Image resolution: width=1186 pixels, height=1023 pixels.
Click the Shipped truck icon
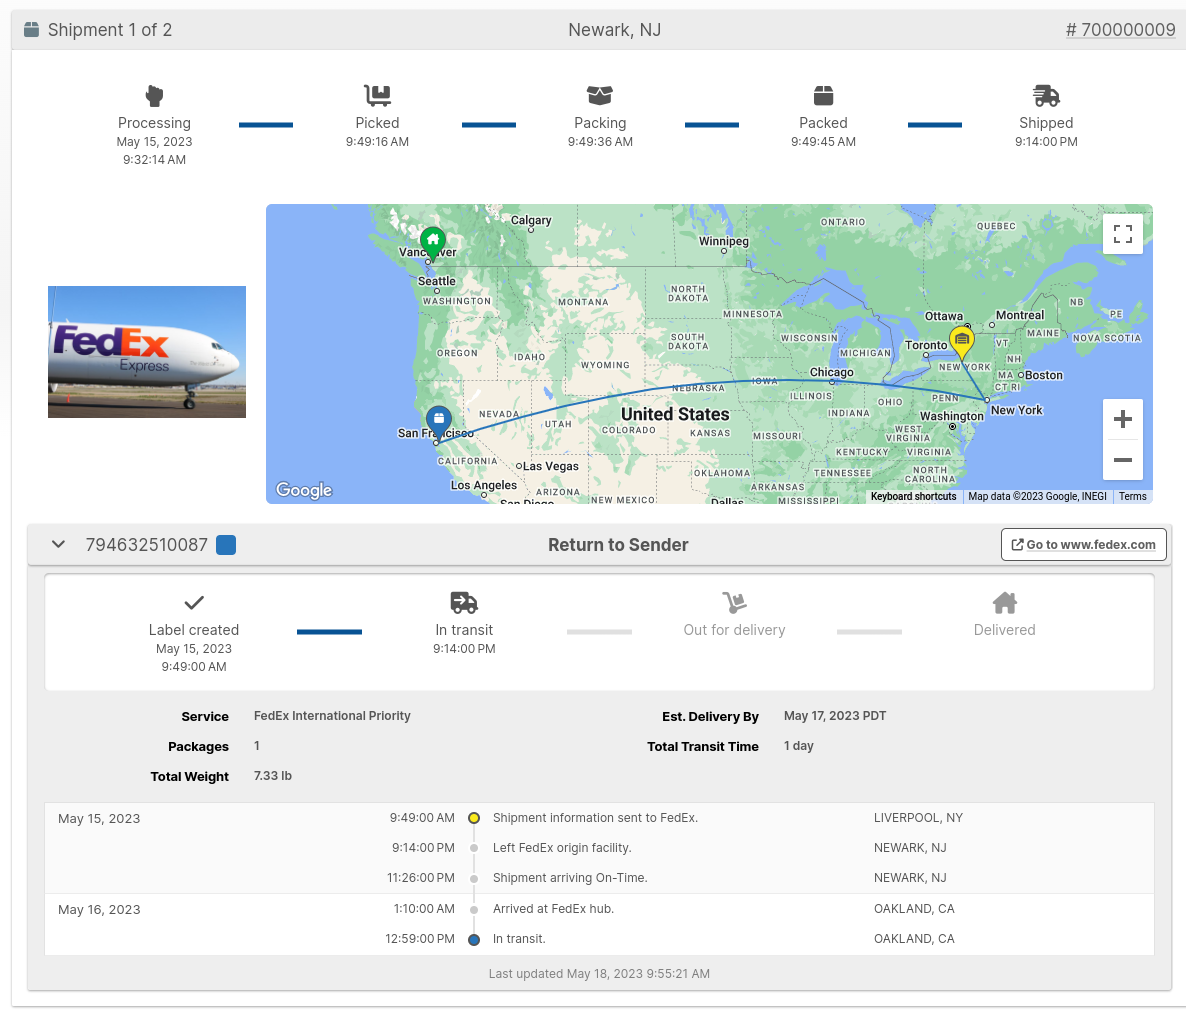(1046, 96)
